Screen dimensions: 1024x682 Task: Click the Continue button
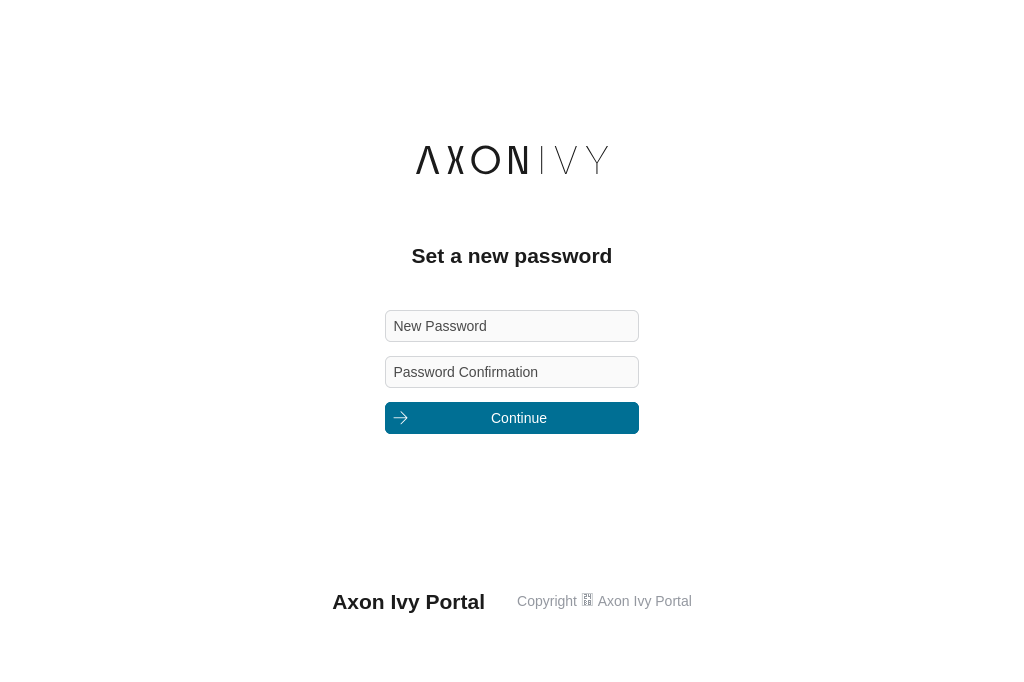[511, 418]
